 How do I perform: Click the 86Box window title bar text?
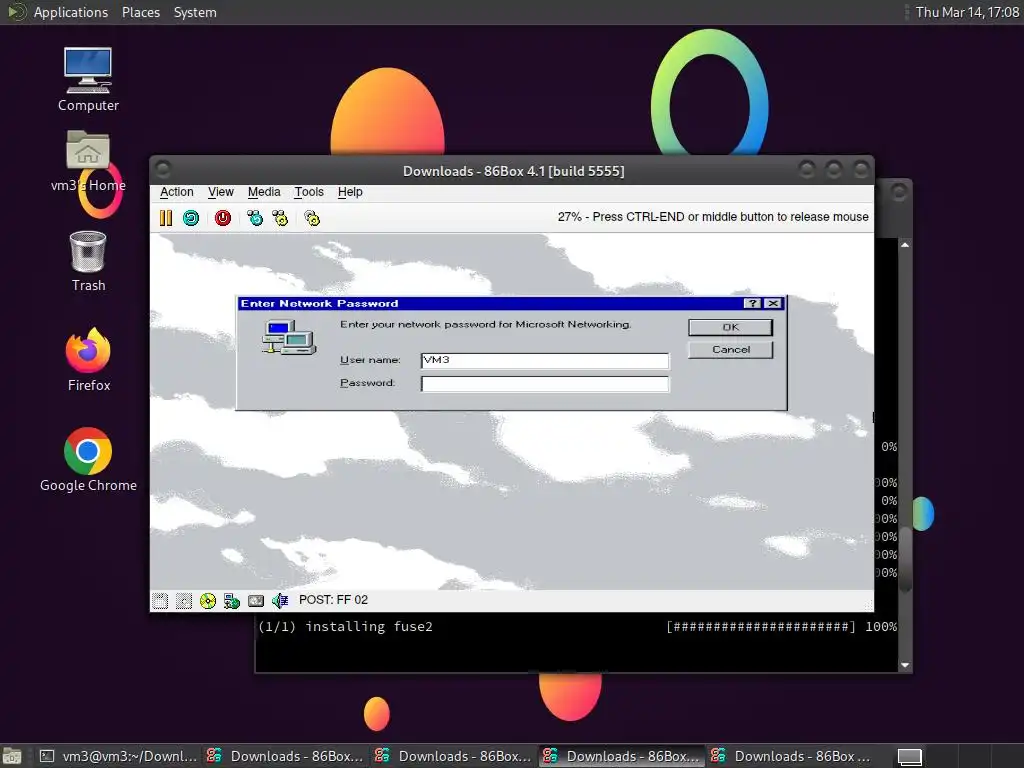click(513, 171)
